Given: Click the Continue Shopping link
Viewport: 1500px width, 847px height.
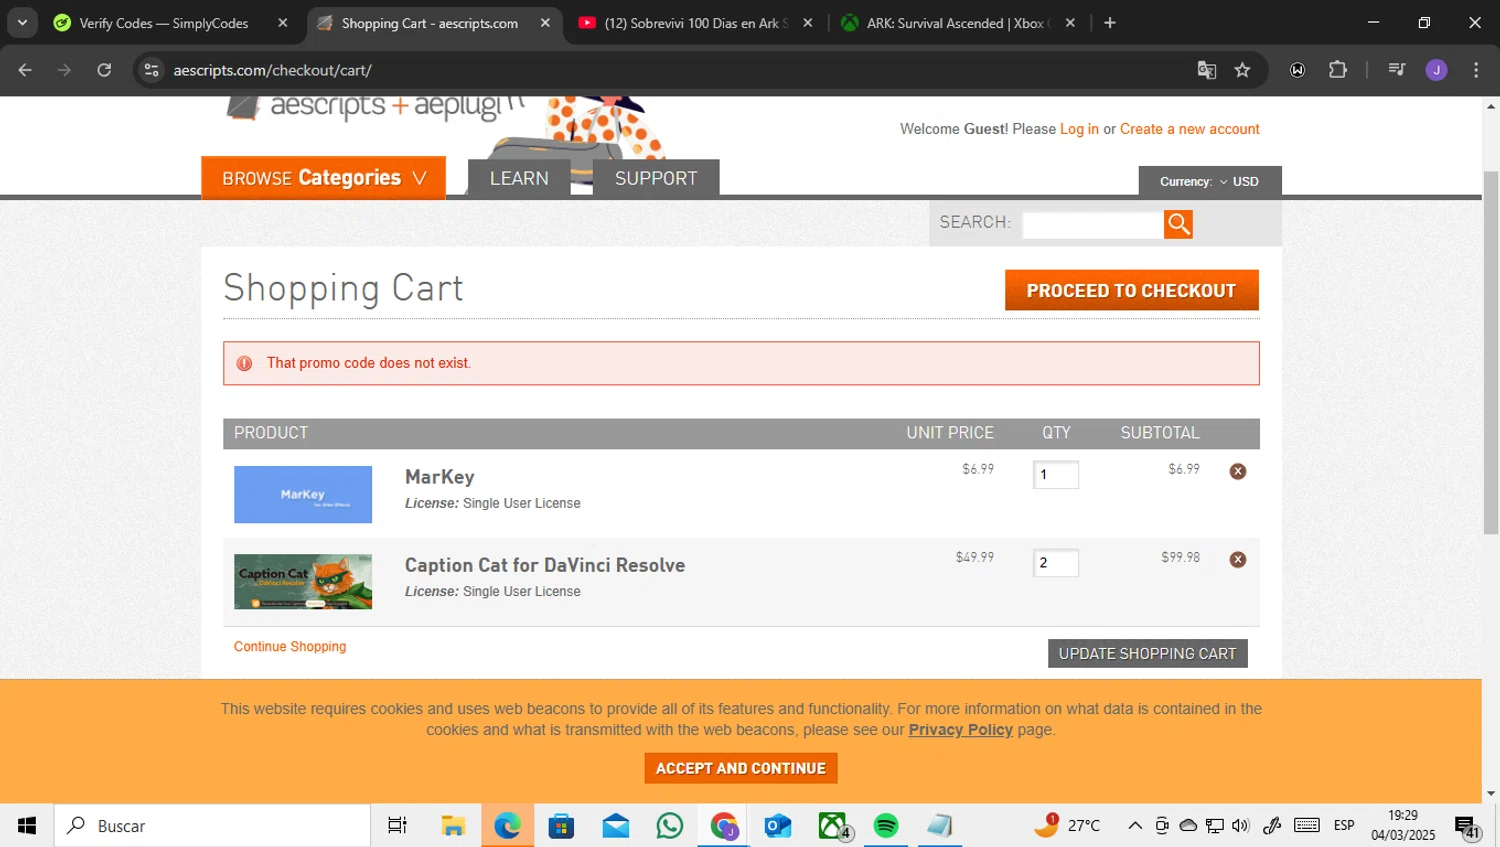Looking at the screenshot, I should coord(290,646).
